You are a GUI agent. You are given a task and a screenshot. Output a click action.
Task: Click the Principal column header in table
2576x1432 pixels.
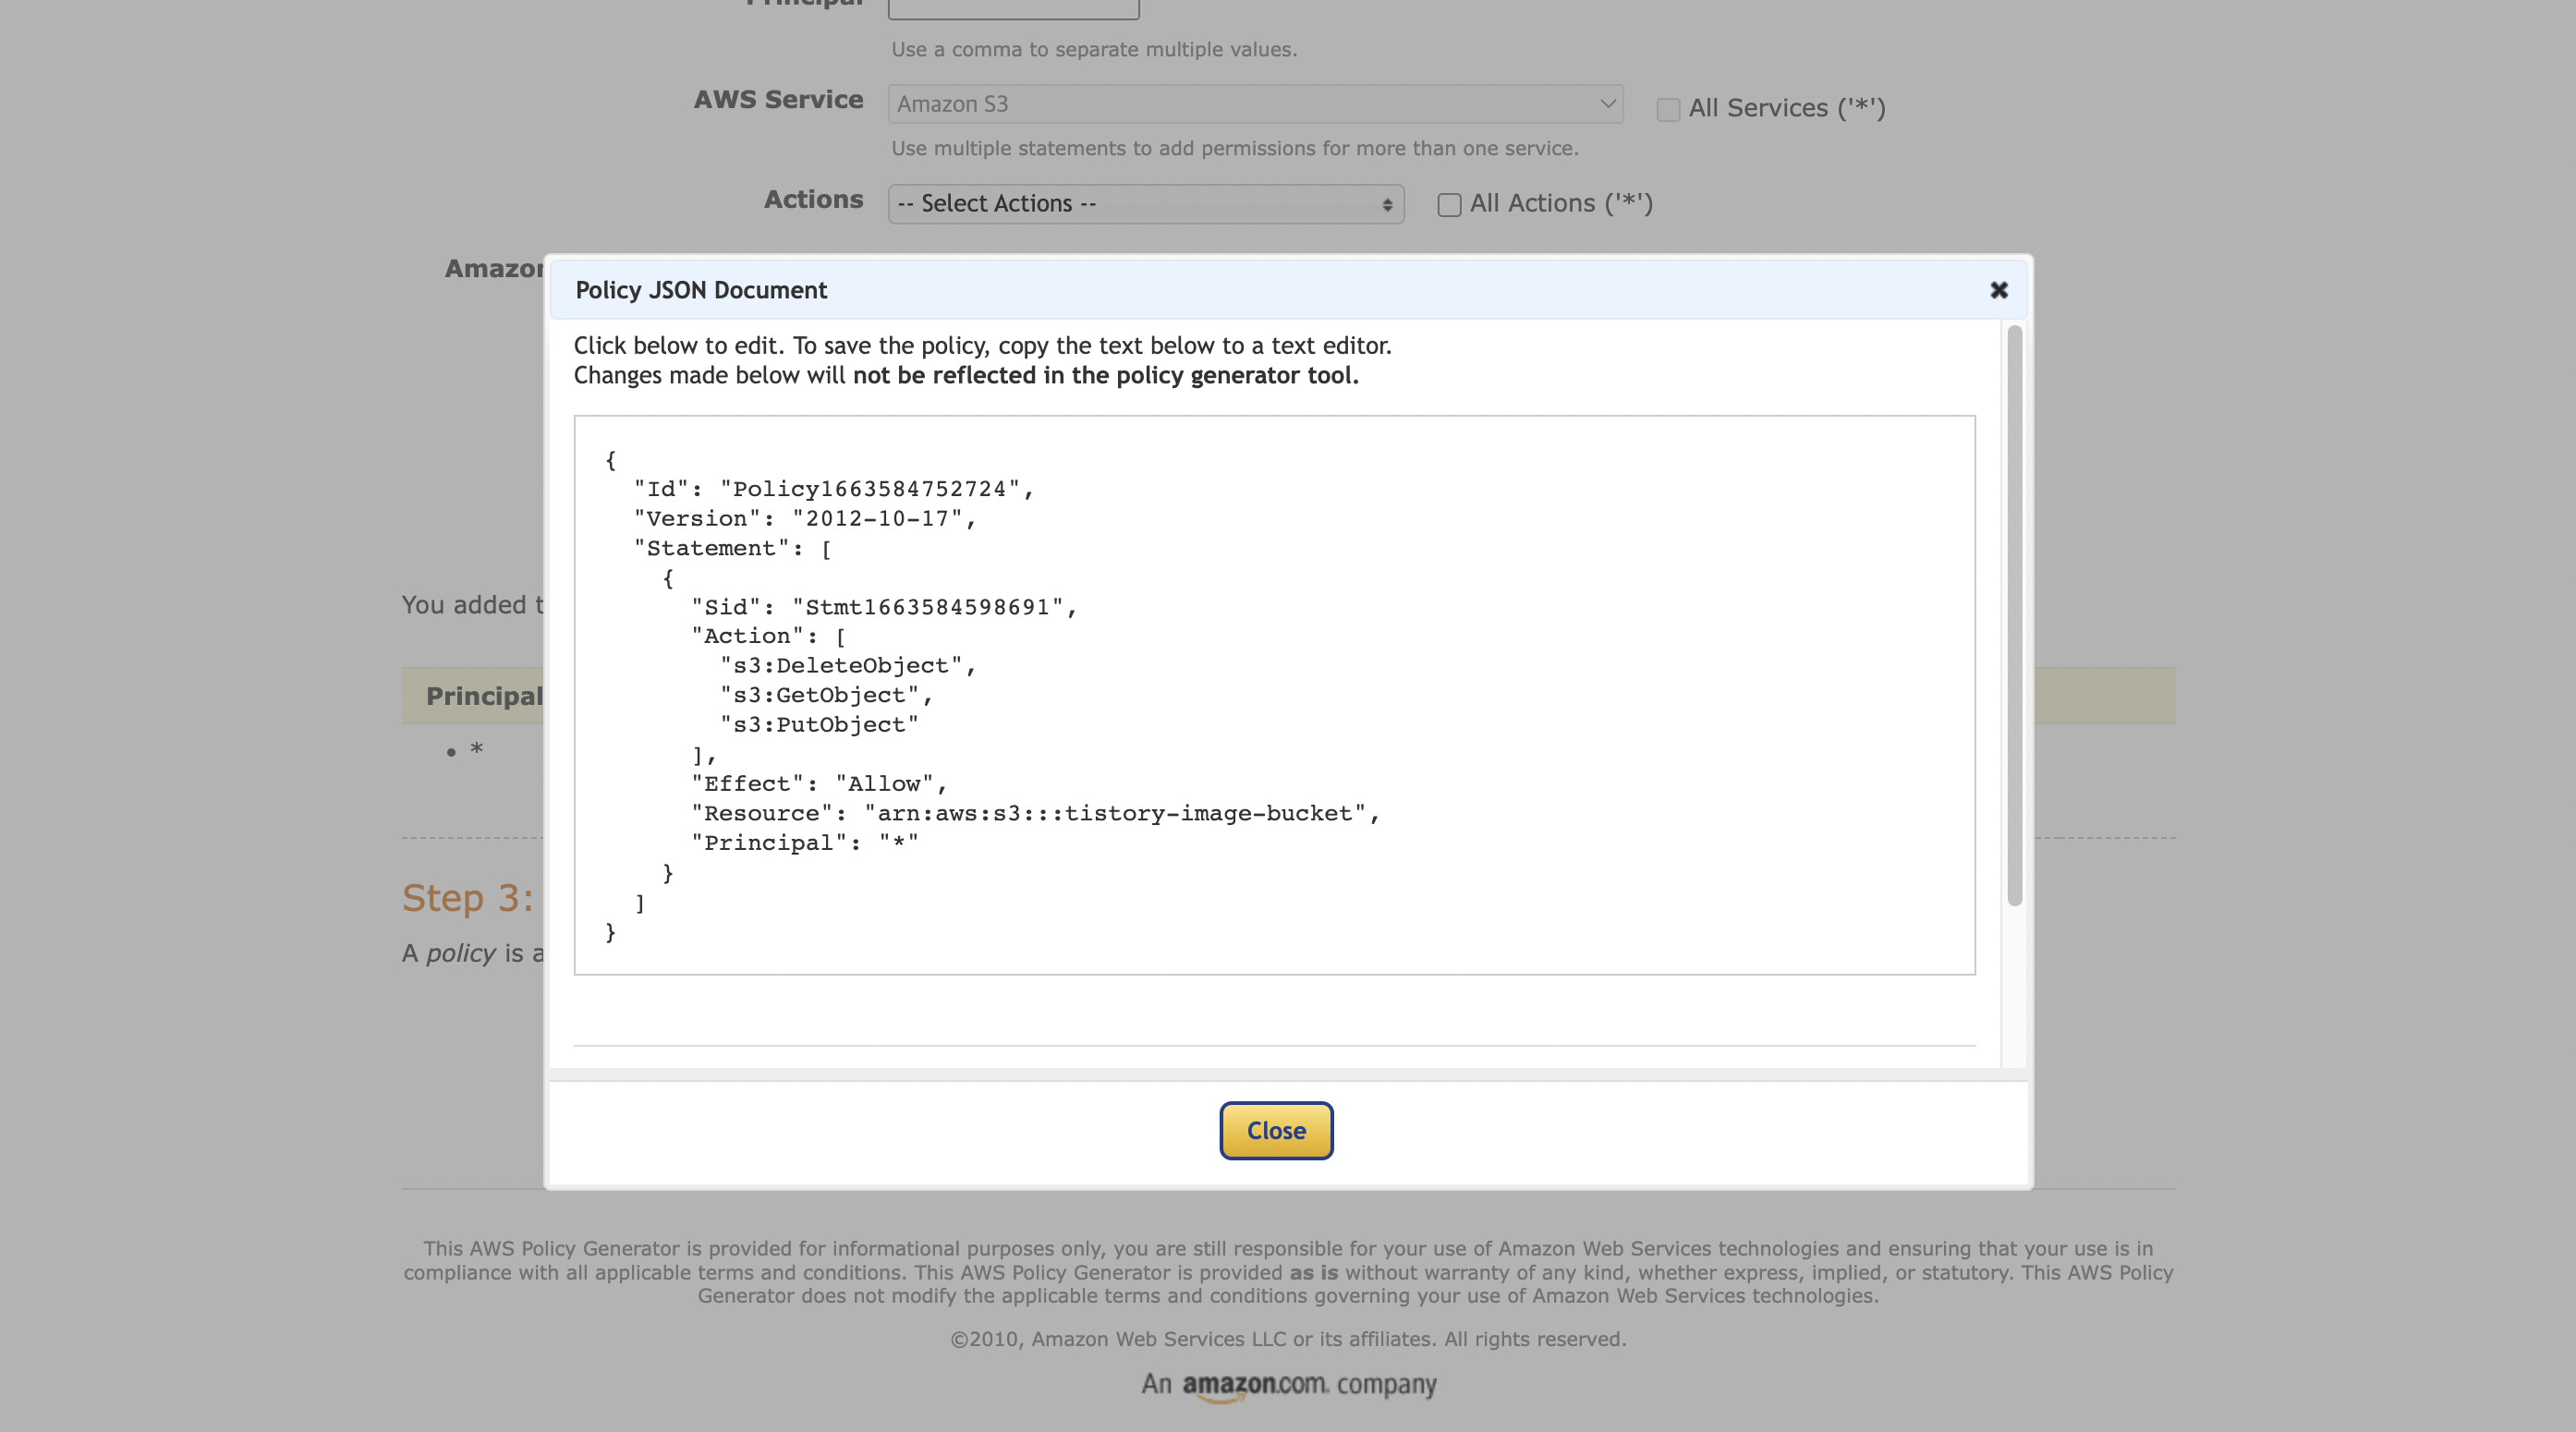click(x=484, y=696)
